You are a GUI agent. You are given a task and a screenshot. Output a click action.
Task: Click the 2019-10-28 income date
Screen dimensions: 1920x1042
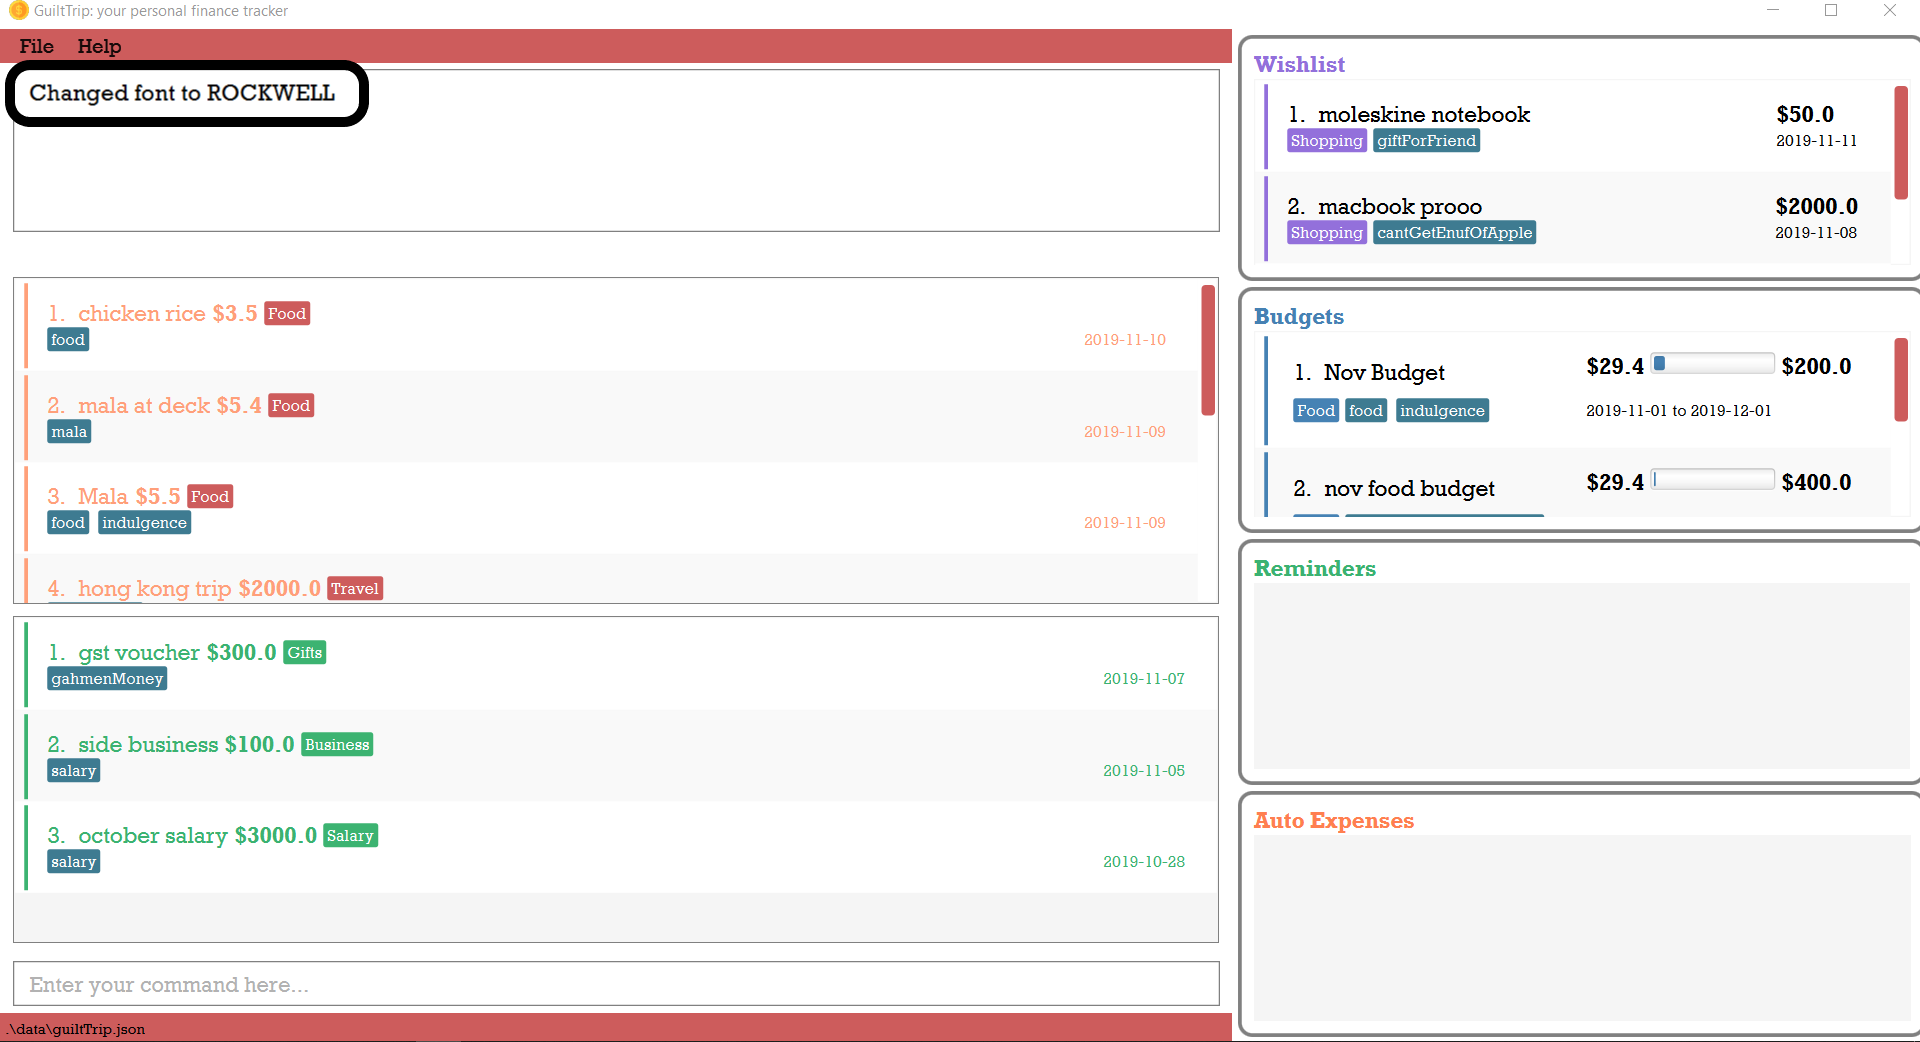(x=1144, y=862)
